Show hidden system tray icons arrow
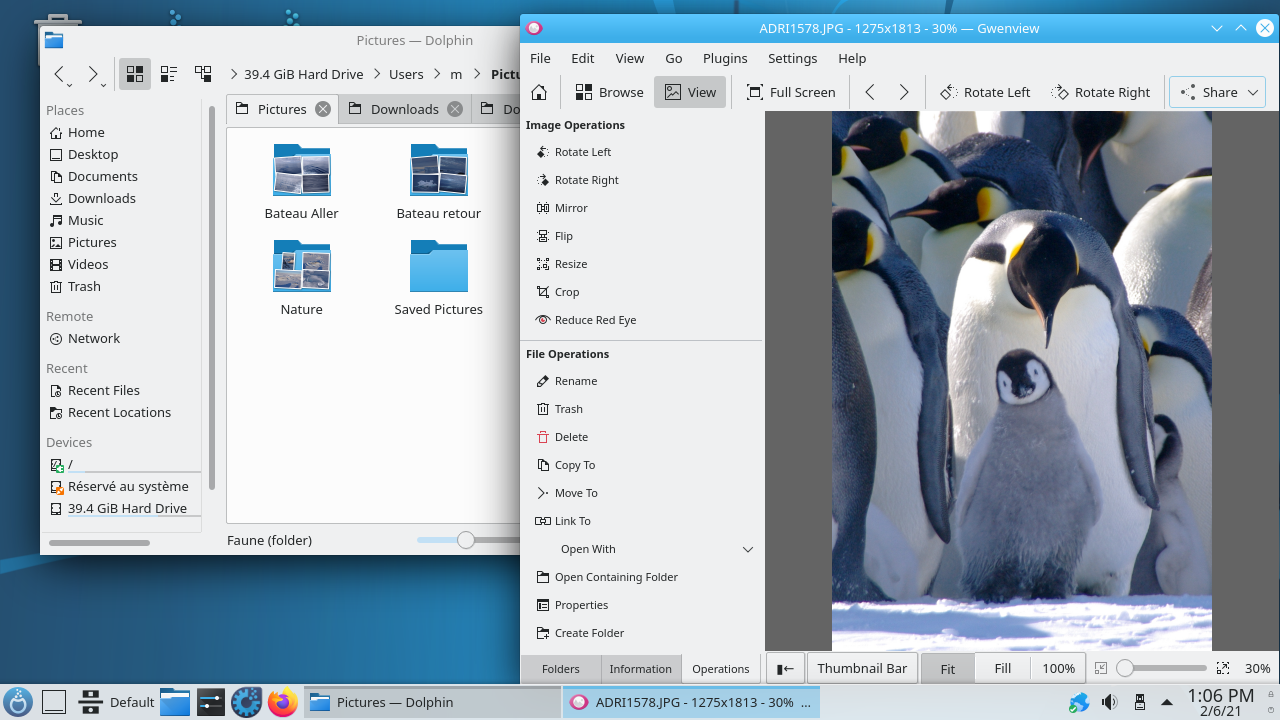The width and height of the screenshot is (1280, 720). pyautogui.click(x=1166, y=702)
